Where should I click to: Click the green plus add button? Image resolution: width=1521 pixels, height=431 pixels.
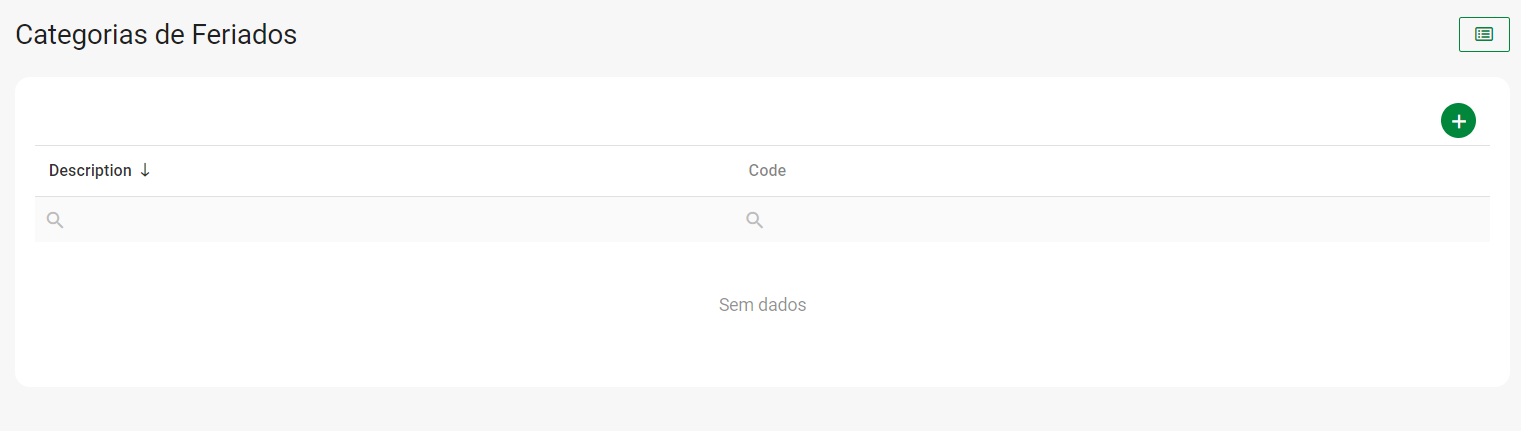(1458, 121)
